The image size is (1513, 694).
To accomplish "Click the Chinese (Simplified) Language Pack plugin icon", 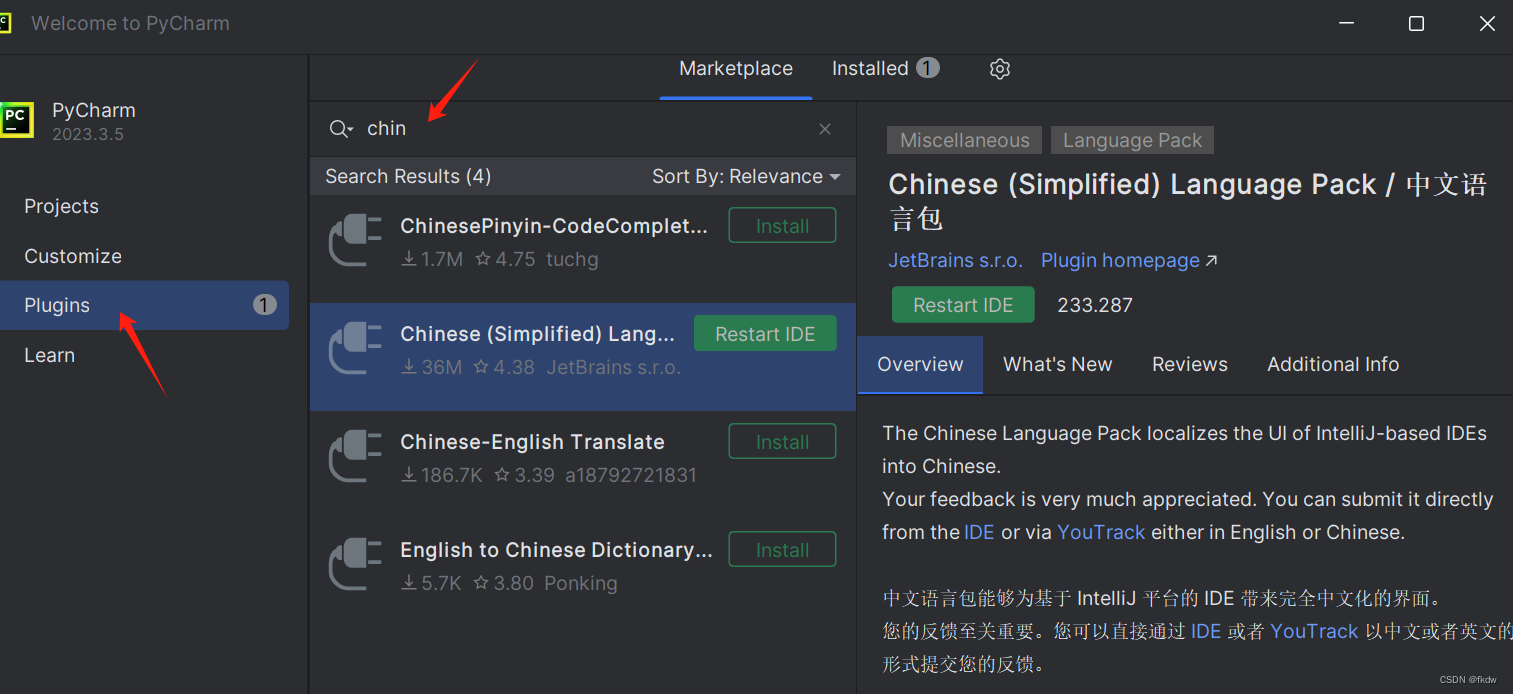I will [355, 348].
